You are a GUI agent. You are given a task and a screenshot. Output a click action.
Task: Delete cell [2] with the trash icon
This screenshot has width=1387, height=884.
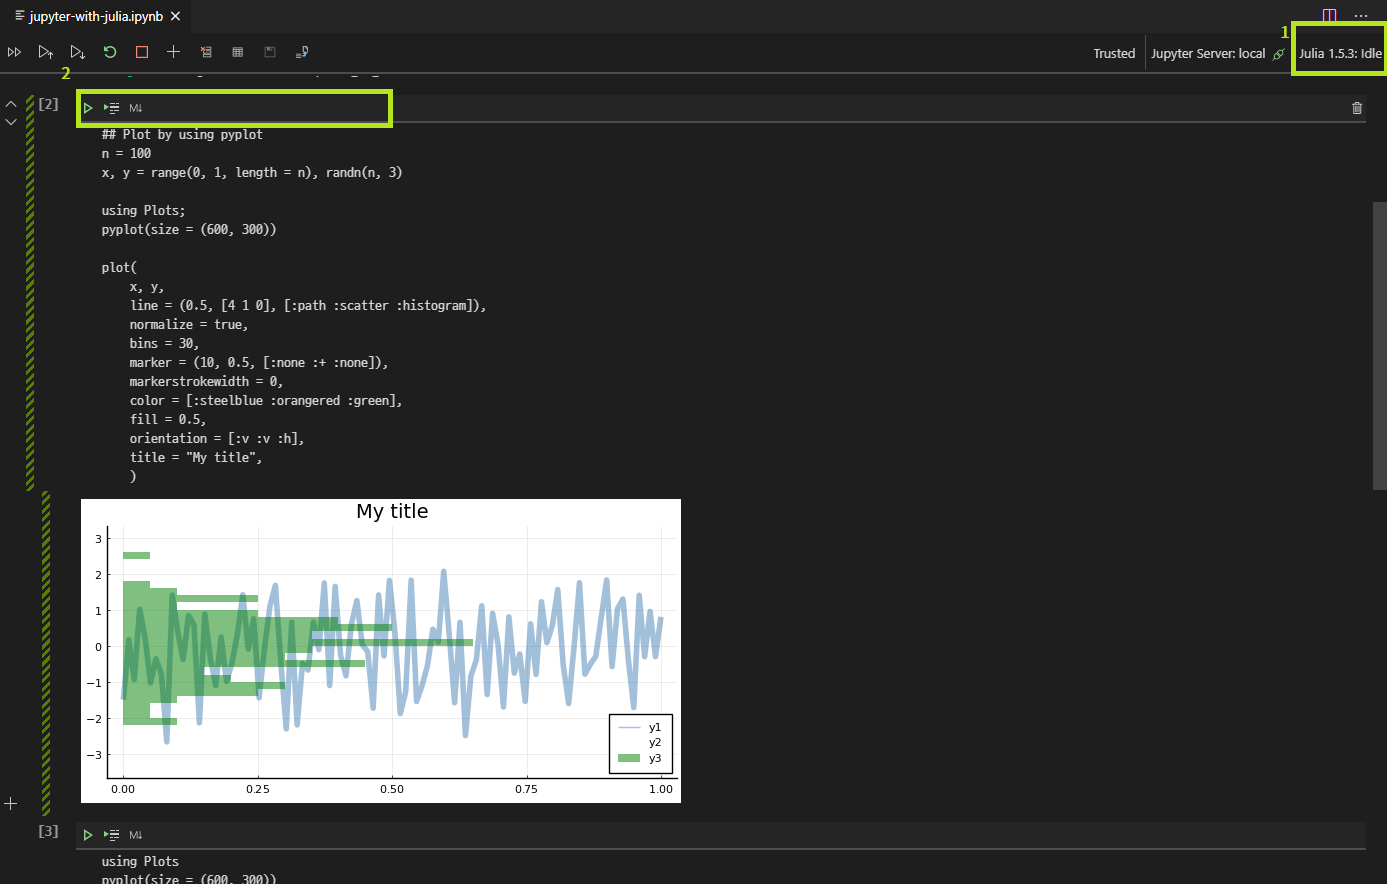pos(1357,108)
